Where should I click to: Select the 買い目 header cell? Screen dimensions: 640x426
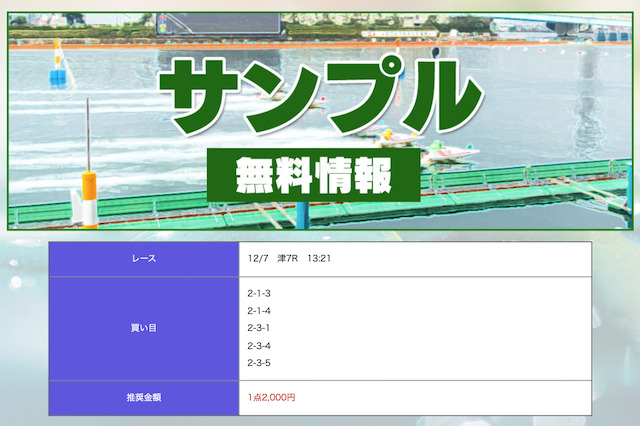(143, 328)
